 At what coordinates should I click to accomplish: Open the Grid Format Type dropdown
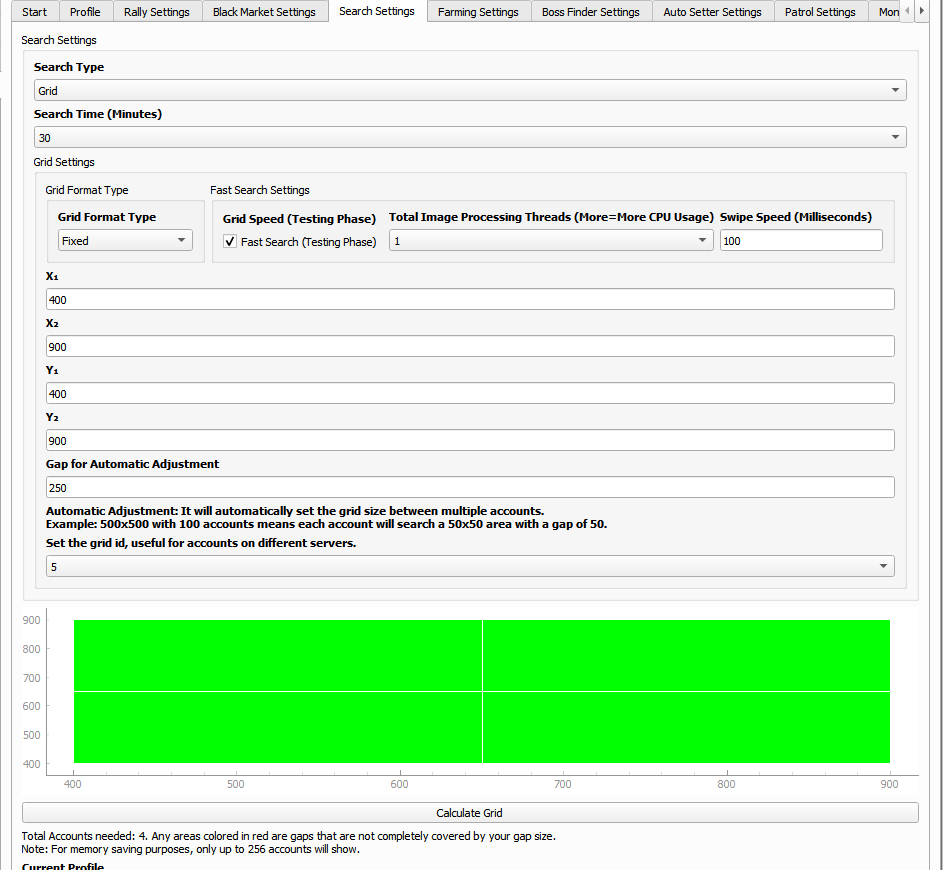(125, 241)
